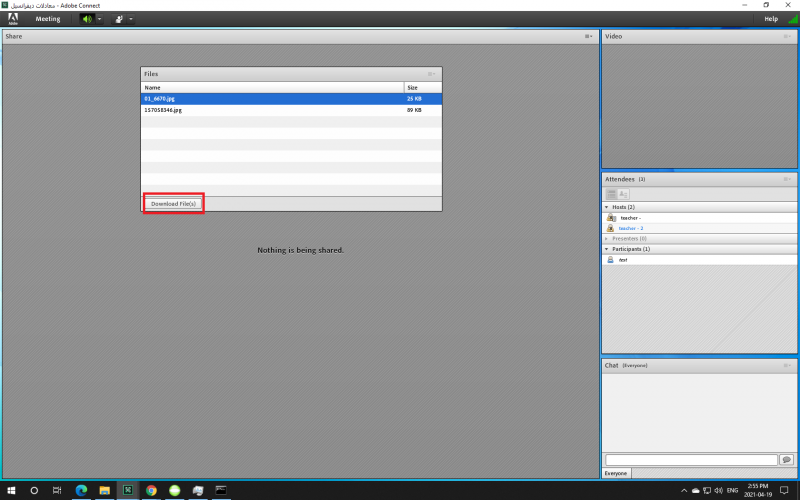Open the Video pod options menu icon
The width and height of the screenshot is (800, 500).
pos(788,36)
